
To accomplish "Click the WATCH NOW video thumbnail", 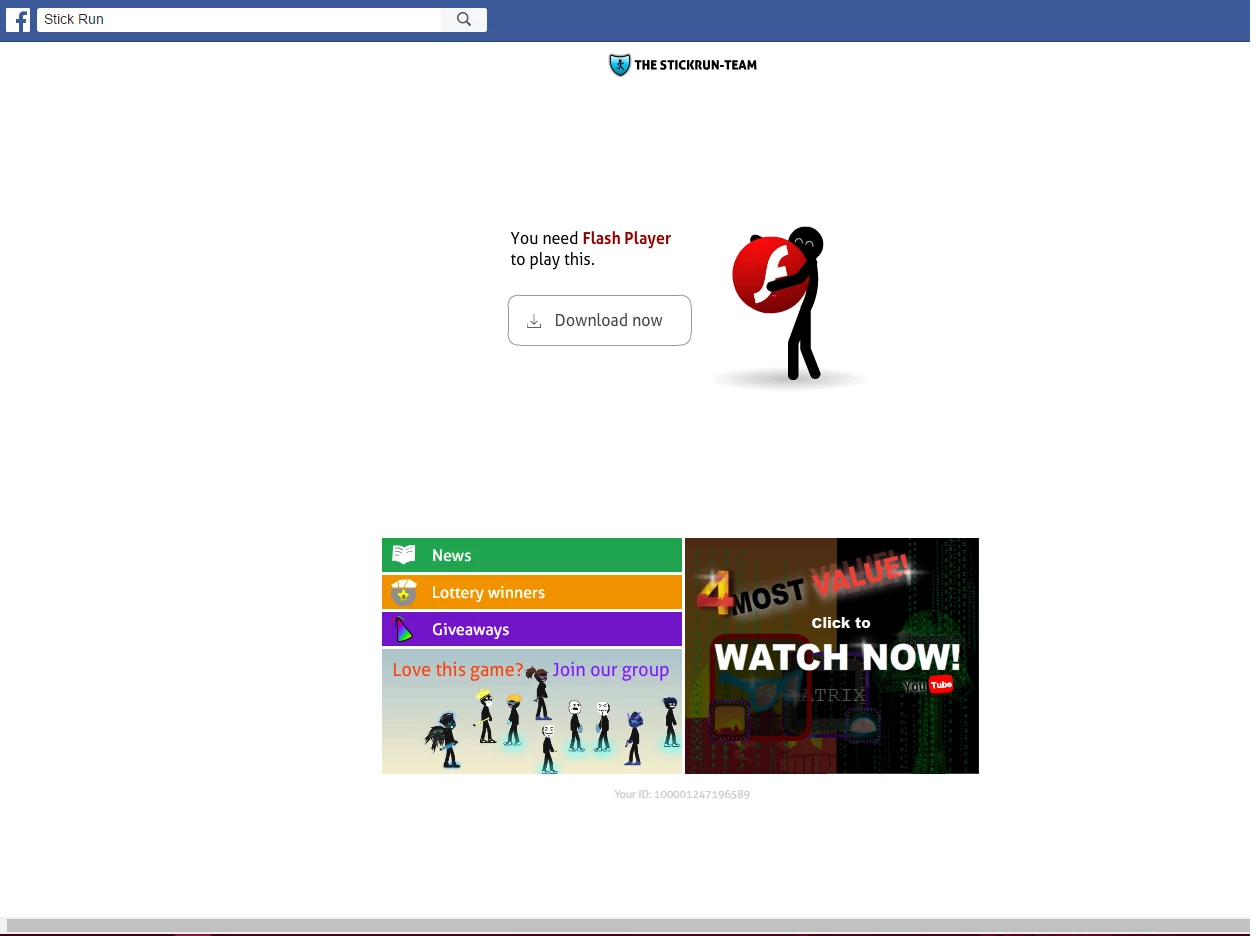I will (x=832, y=656).
